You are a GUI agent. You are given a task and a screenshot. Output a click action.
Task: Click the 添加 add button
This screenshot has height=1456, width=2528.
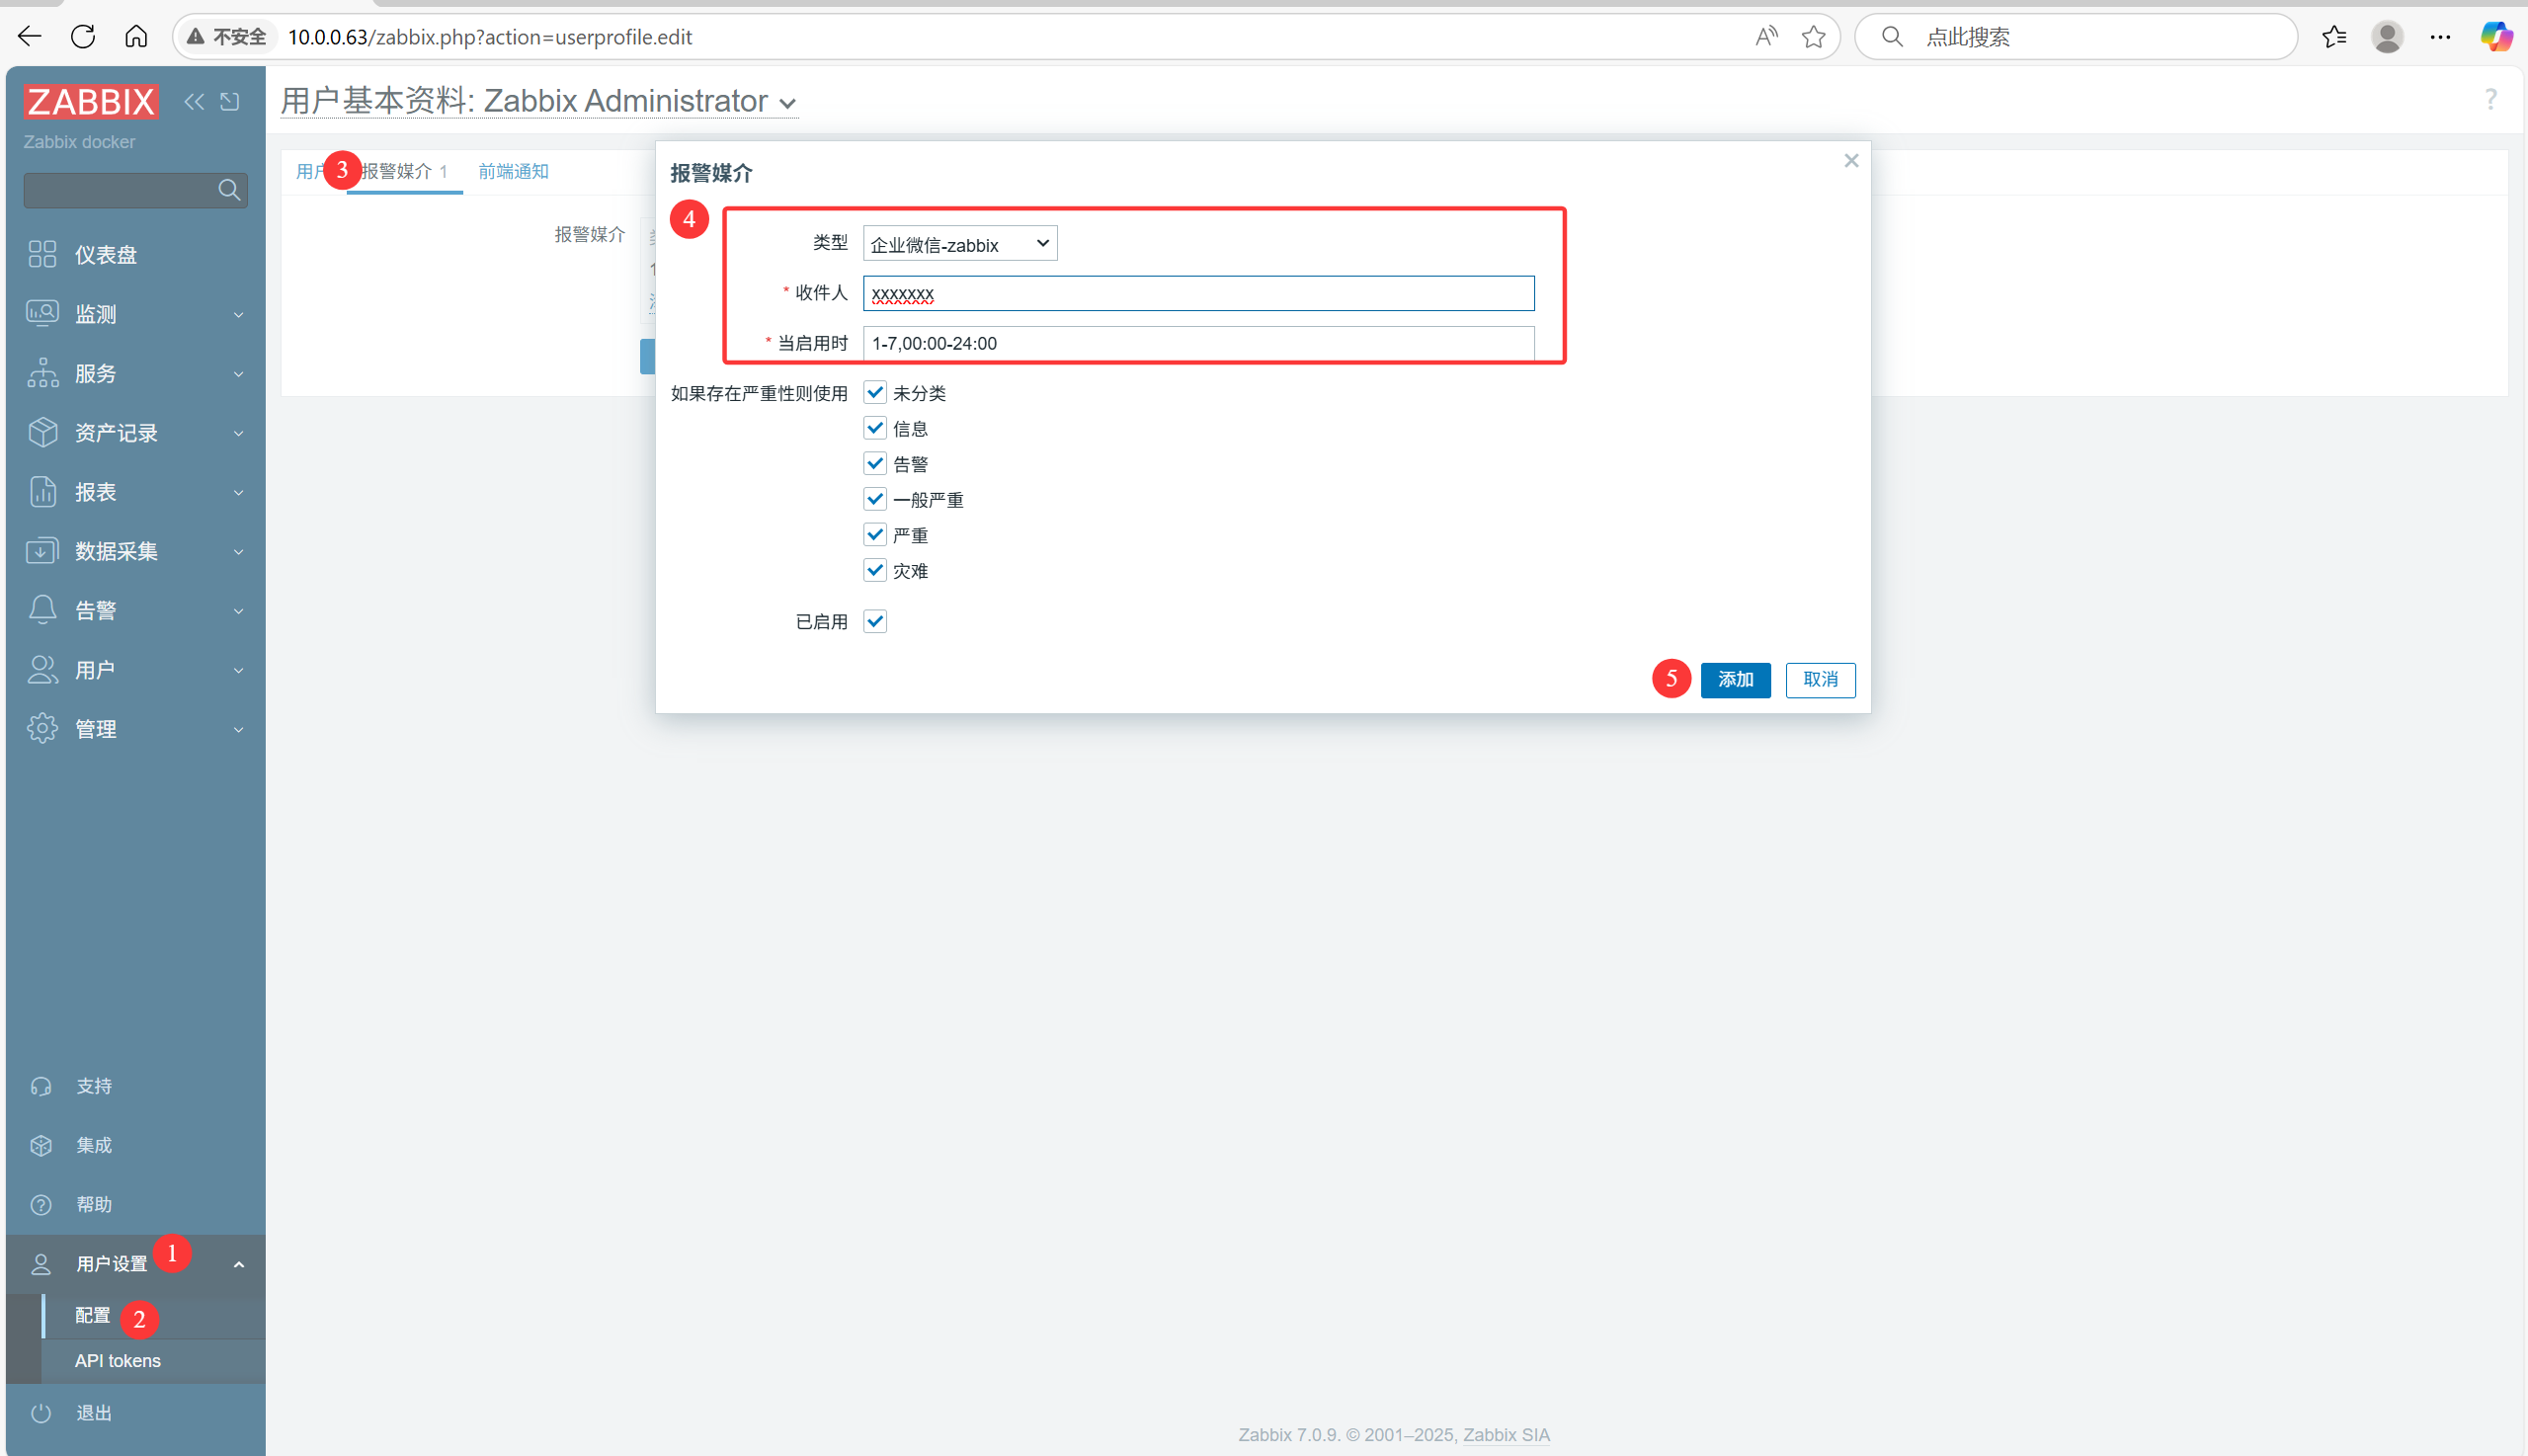click(x=1735, y=680)
